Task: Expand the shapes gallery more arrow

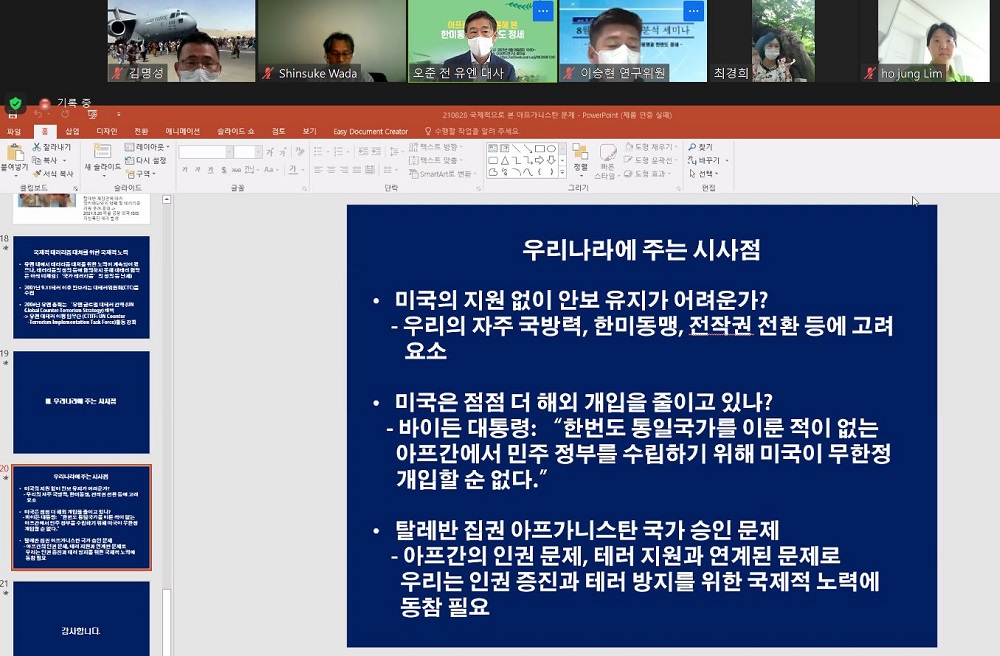Action: click(562, 173)
